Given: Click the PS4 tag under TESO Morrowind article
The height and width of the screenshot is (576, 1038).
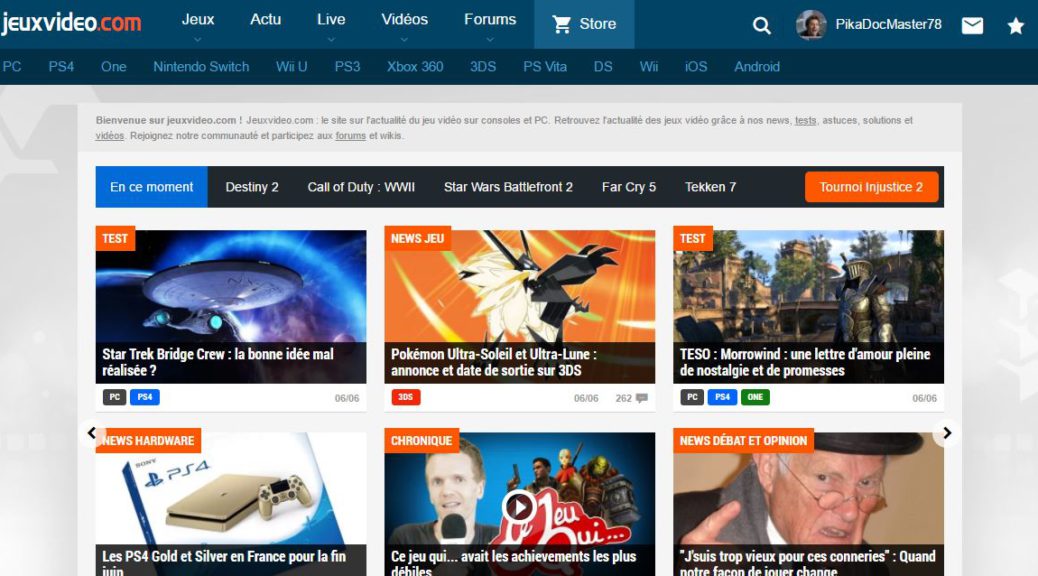Looking at the screenshot, I should click(722, 397).
